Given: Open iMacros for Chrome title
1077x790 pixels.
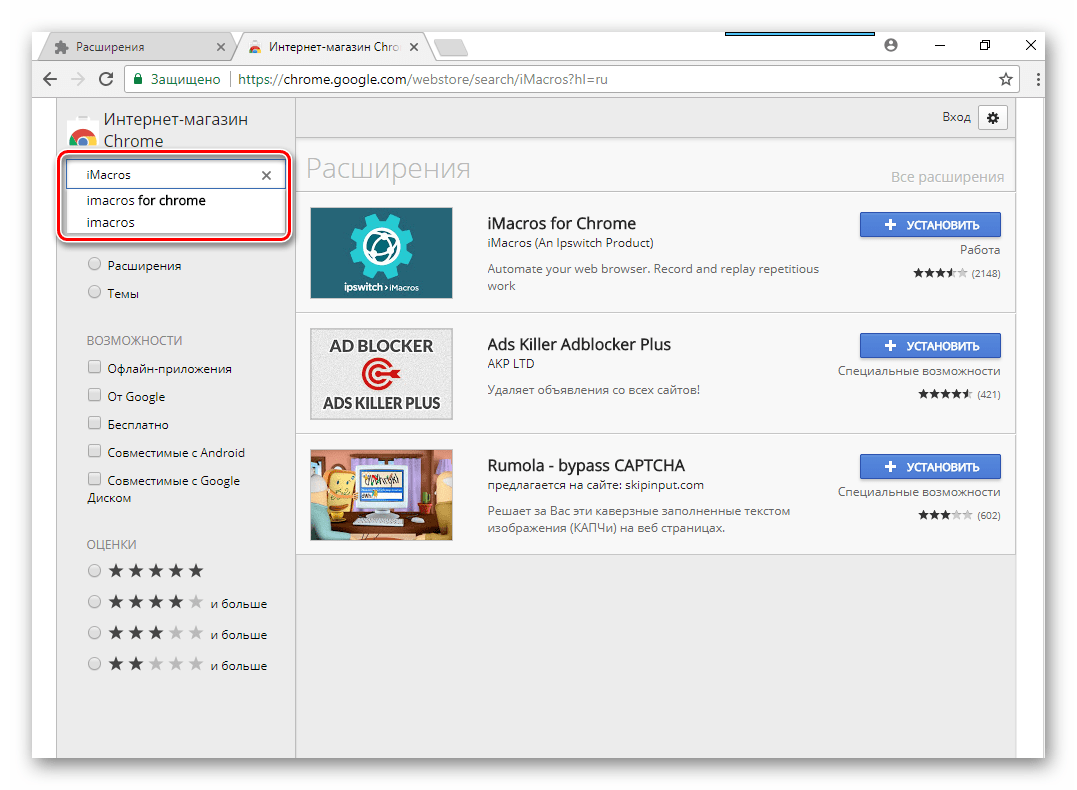Looking at the screenshot, I should pyautogui.click(x=561, y=223).
